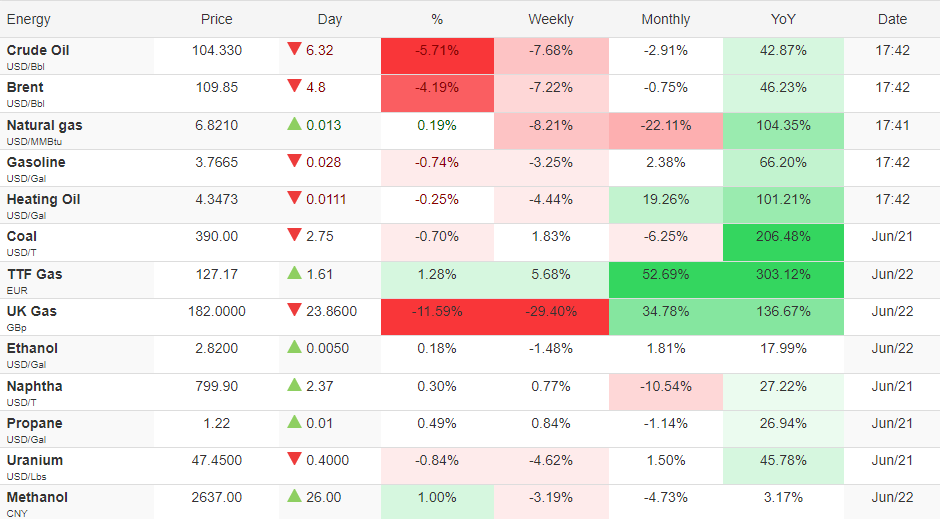Click the red down arrow in UK Gas row
Image resolution: width=940 pixels, height=519 pixels.
point(294,310)
